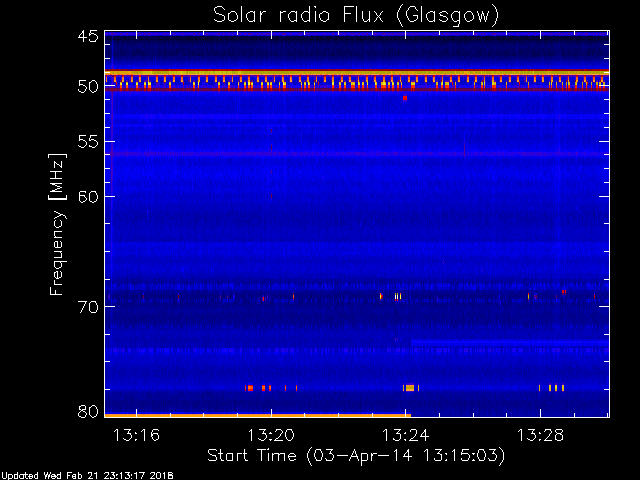Click the 60 frequency tick label

[88, 197]
